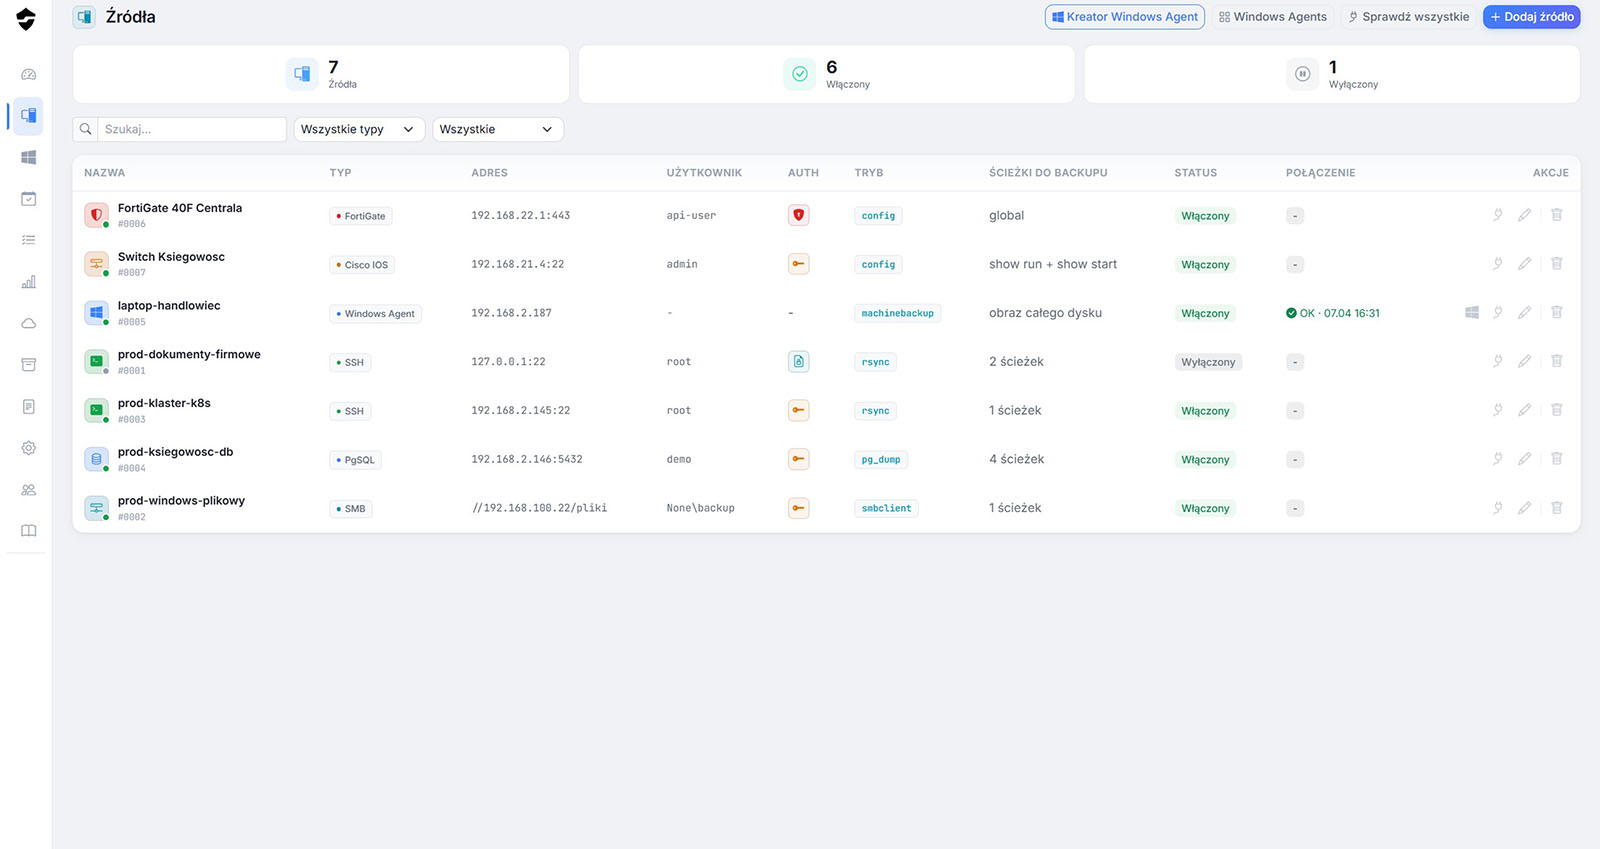Open Kreator Windows Agent

(x=1125, y=17)
